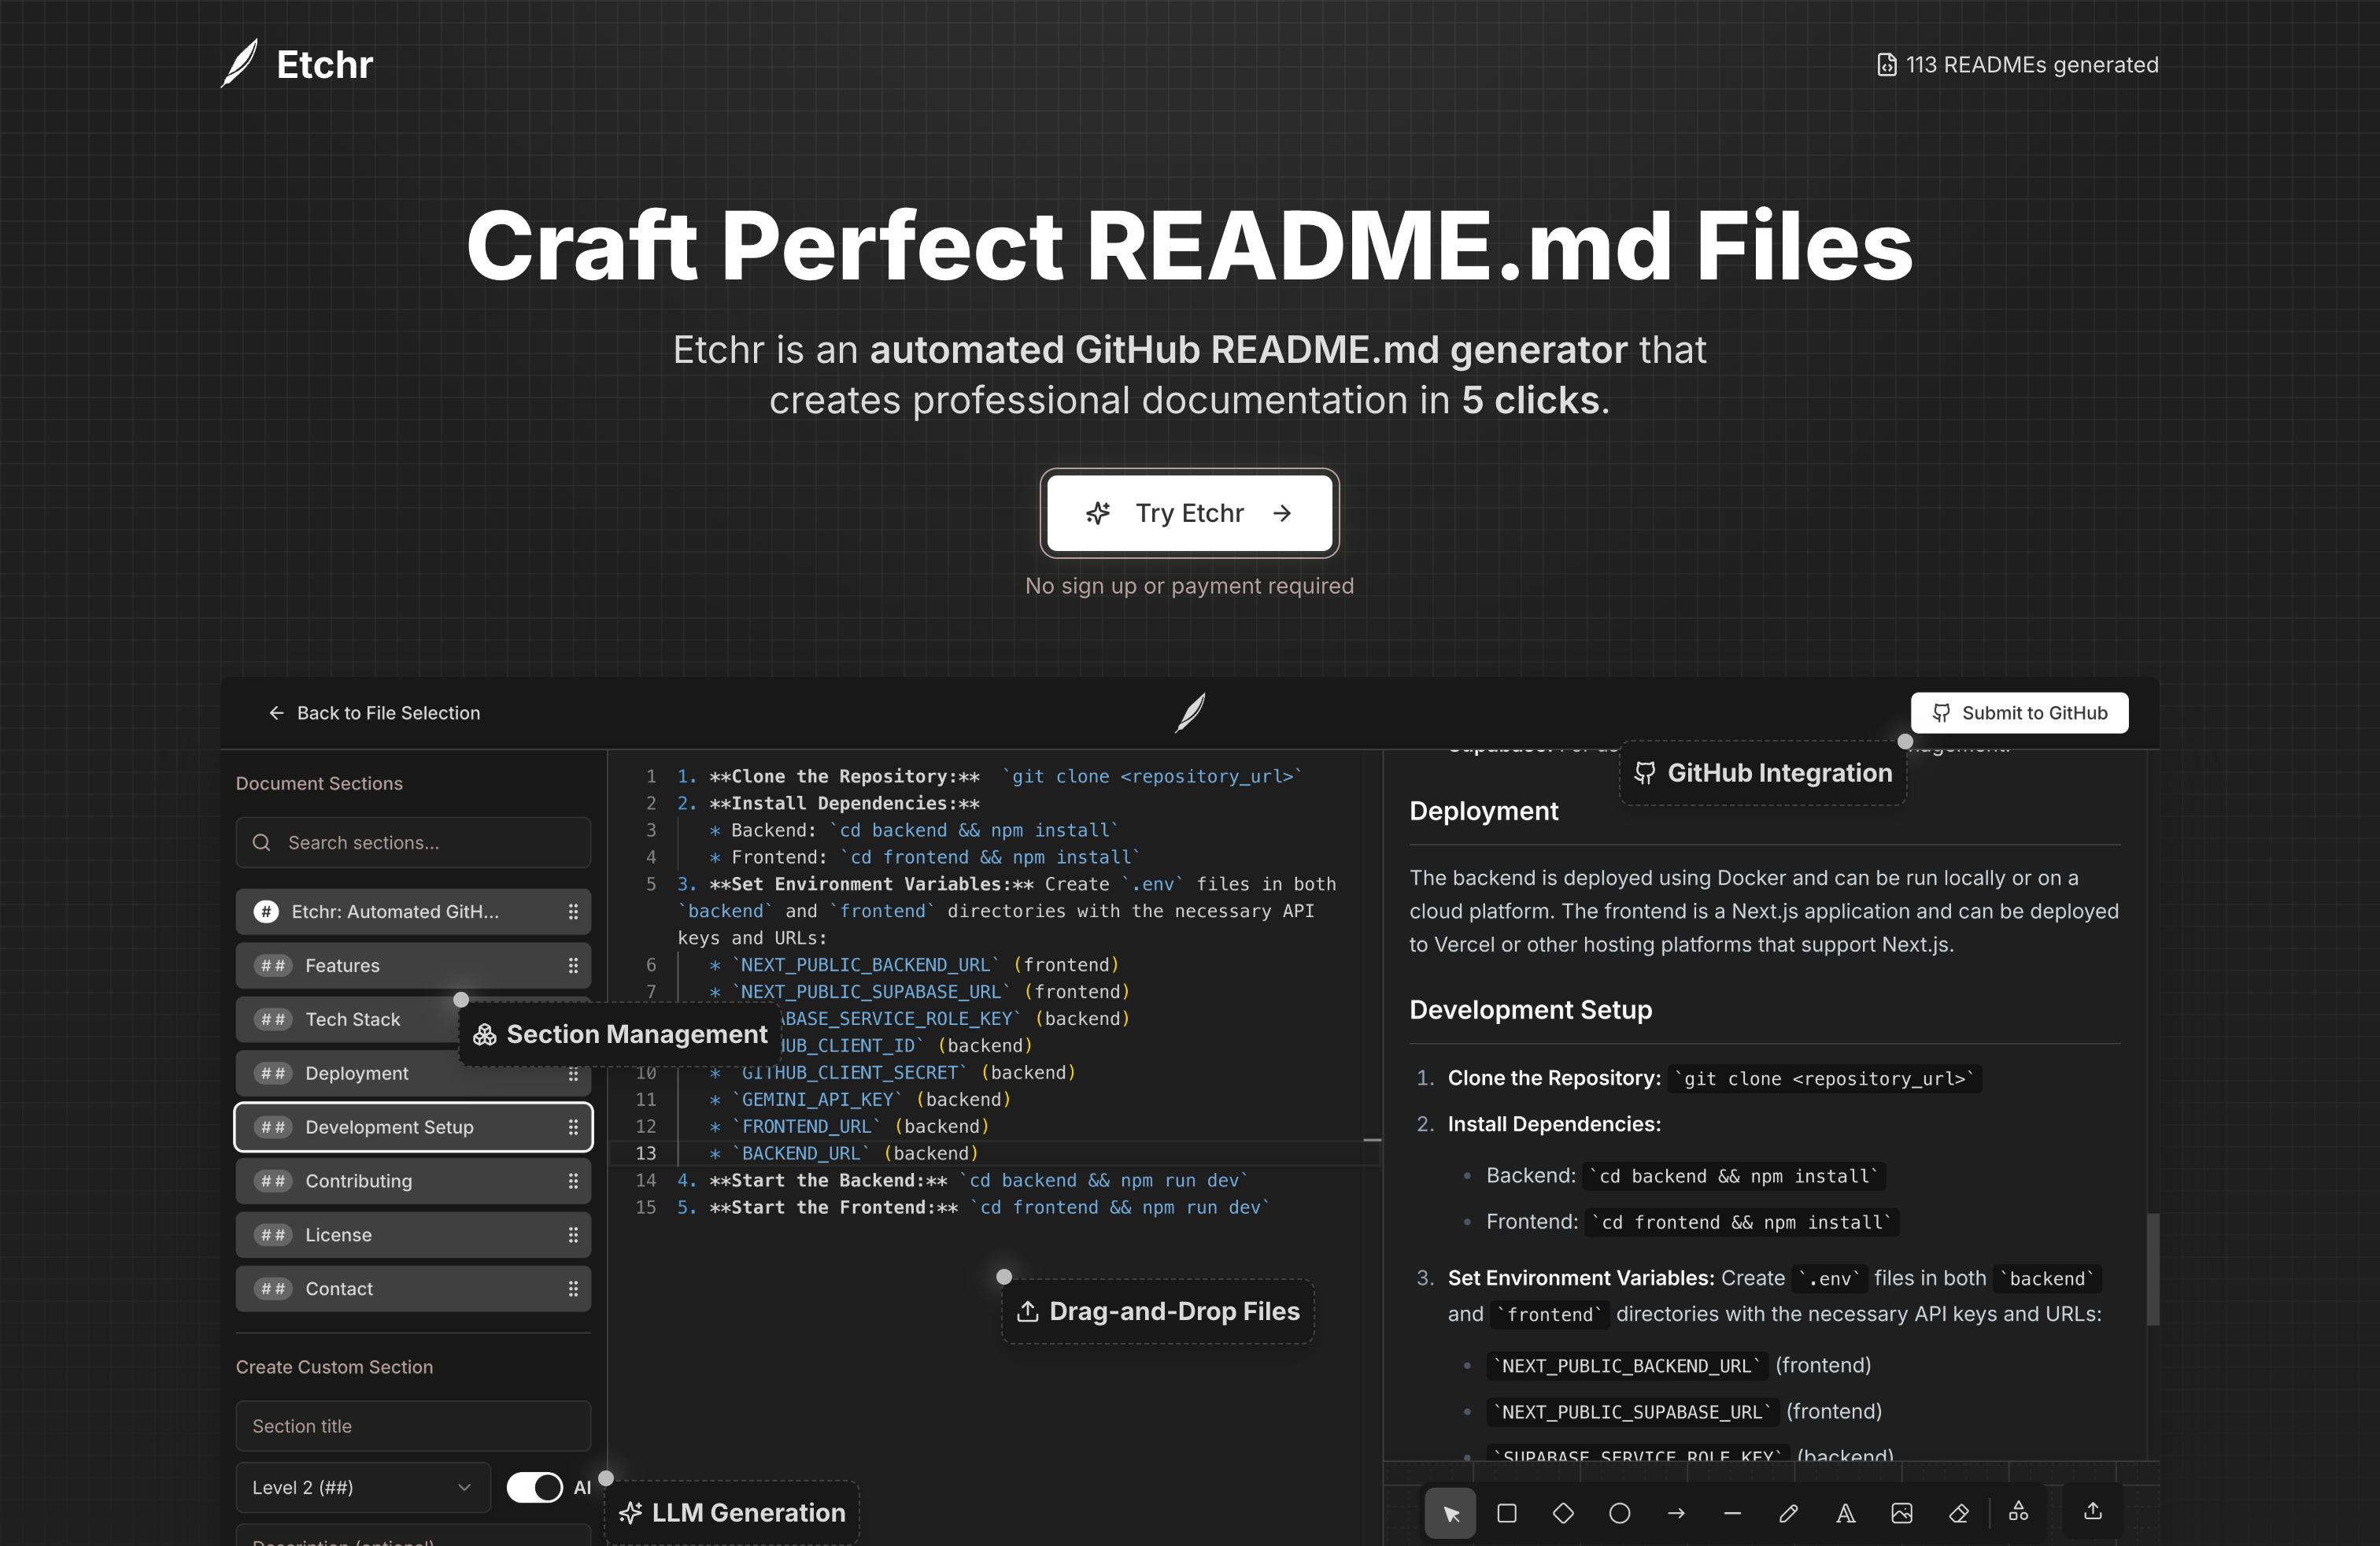The image size is (2380, 1546).
Task: Click the Development Setup heading in the preview
Action: 1530,1010
